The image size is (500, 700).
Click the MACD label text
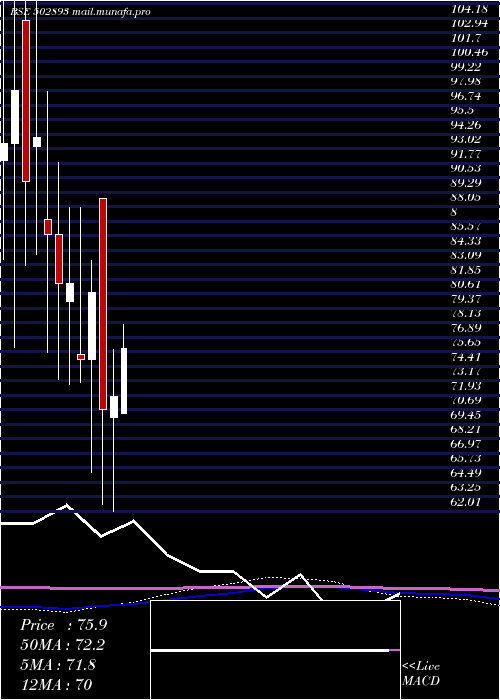point(421,682)
